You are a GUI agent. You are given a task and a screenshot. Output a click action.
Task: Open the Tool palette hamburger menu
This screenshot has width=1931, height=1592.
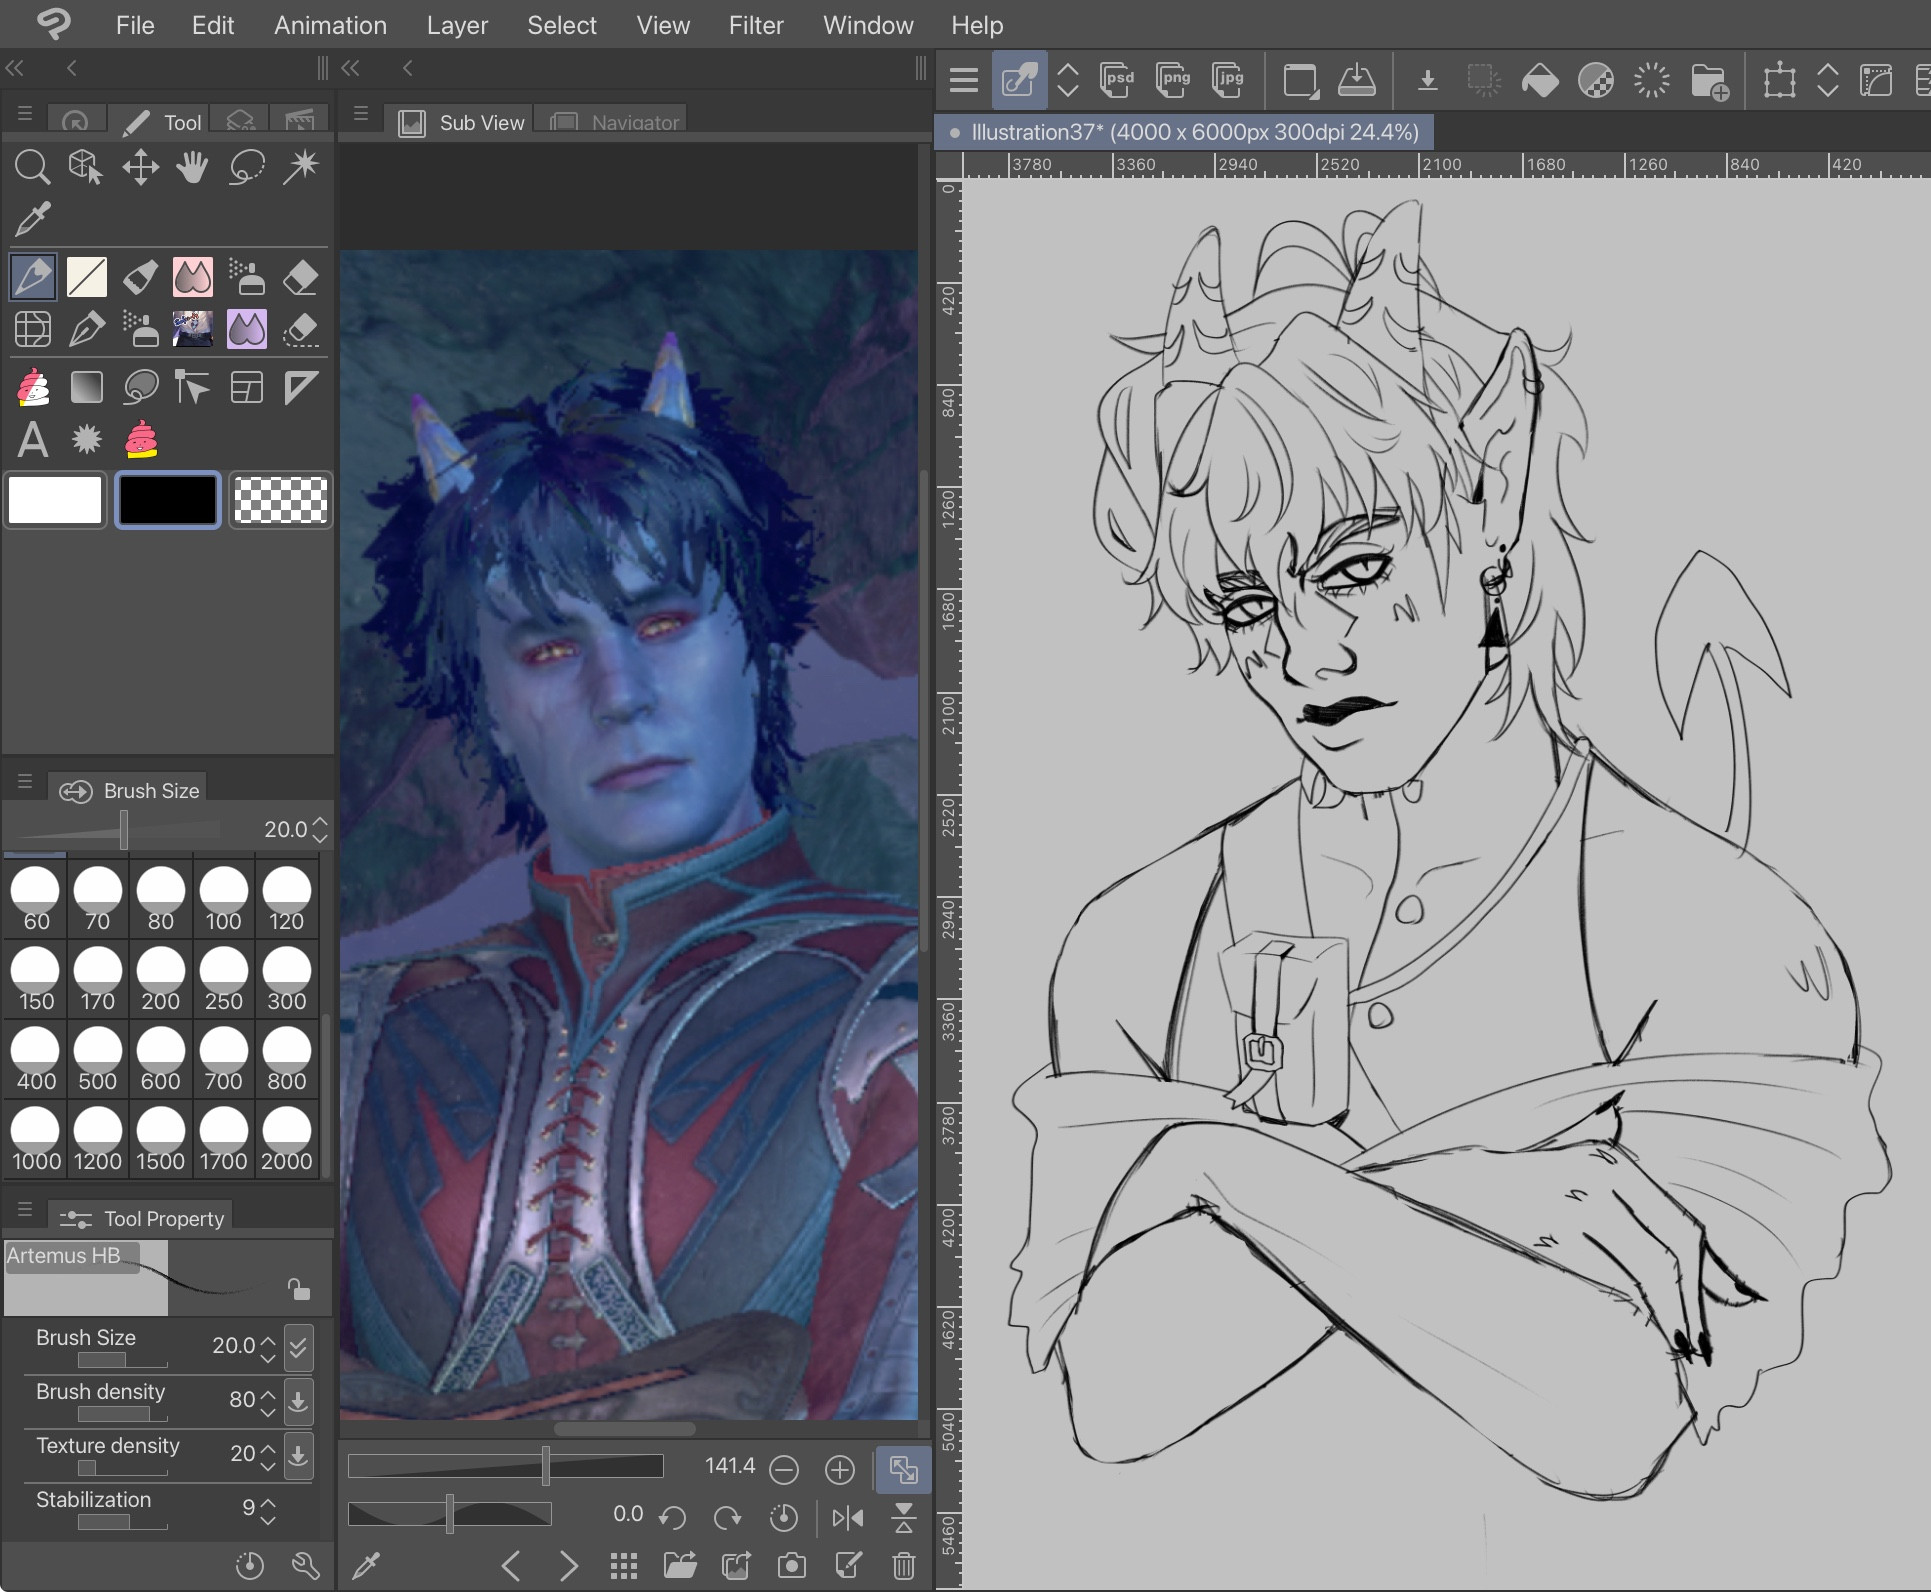point(25,115)
